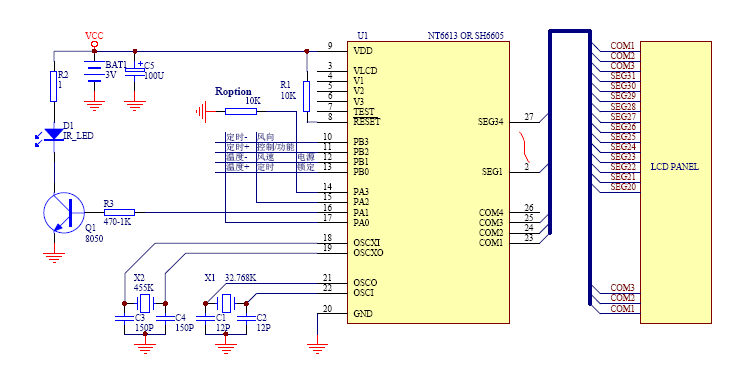Select the Roption 10K resistor symbol
The image size is (736, 368).
tap(241, 111)
